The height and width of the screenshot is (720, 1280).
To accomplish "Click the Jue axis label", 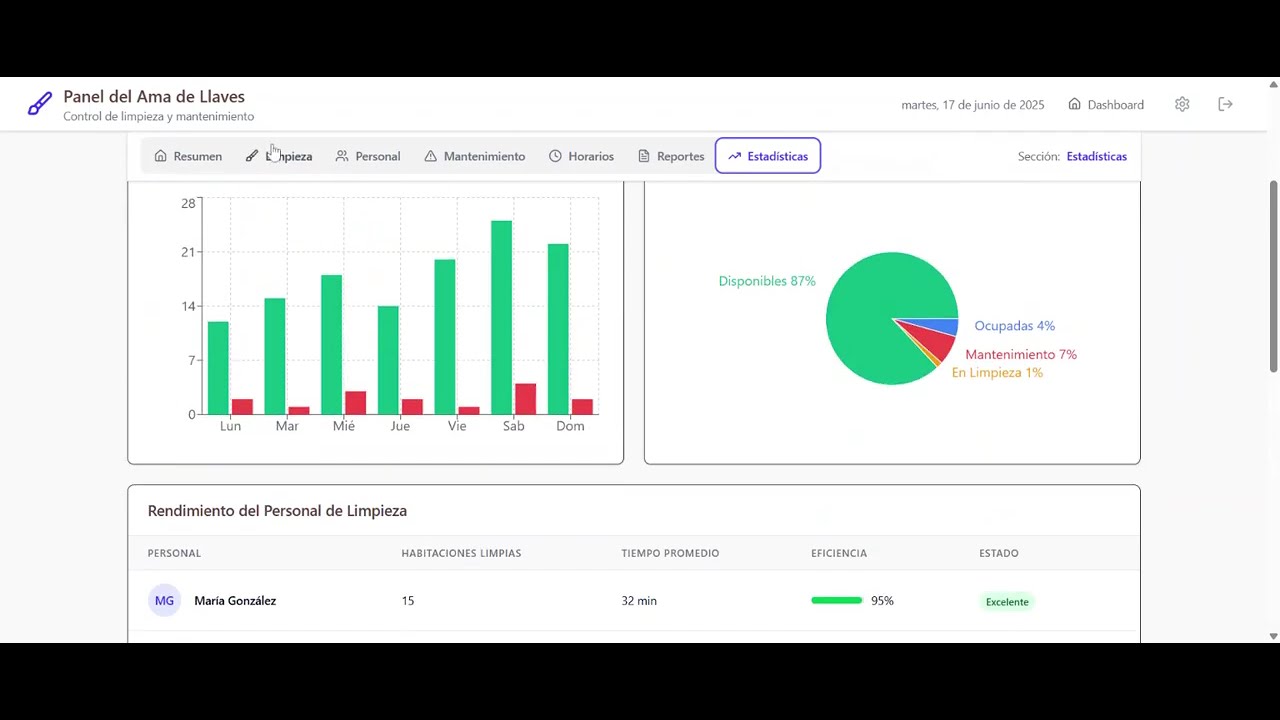I will coord(400,426).
